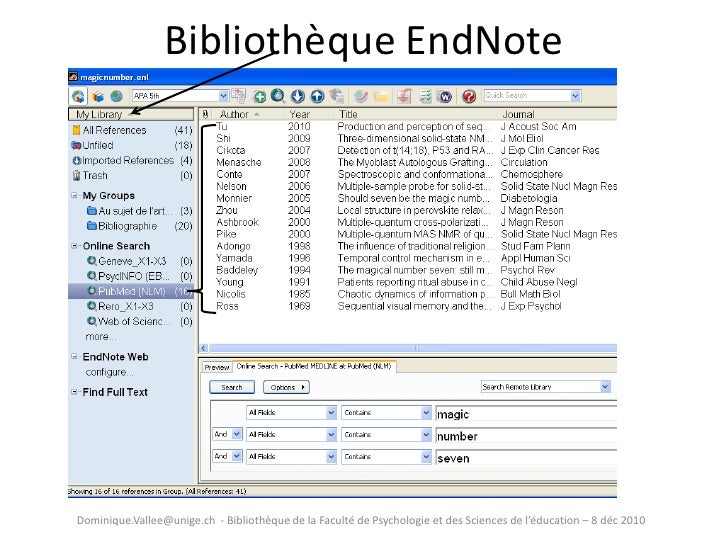Screen dimensions: 728x546
Task: Click search field containing number
Action: click(x=526, y=436)
